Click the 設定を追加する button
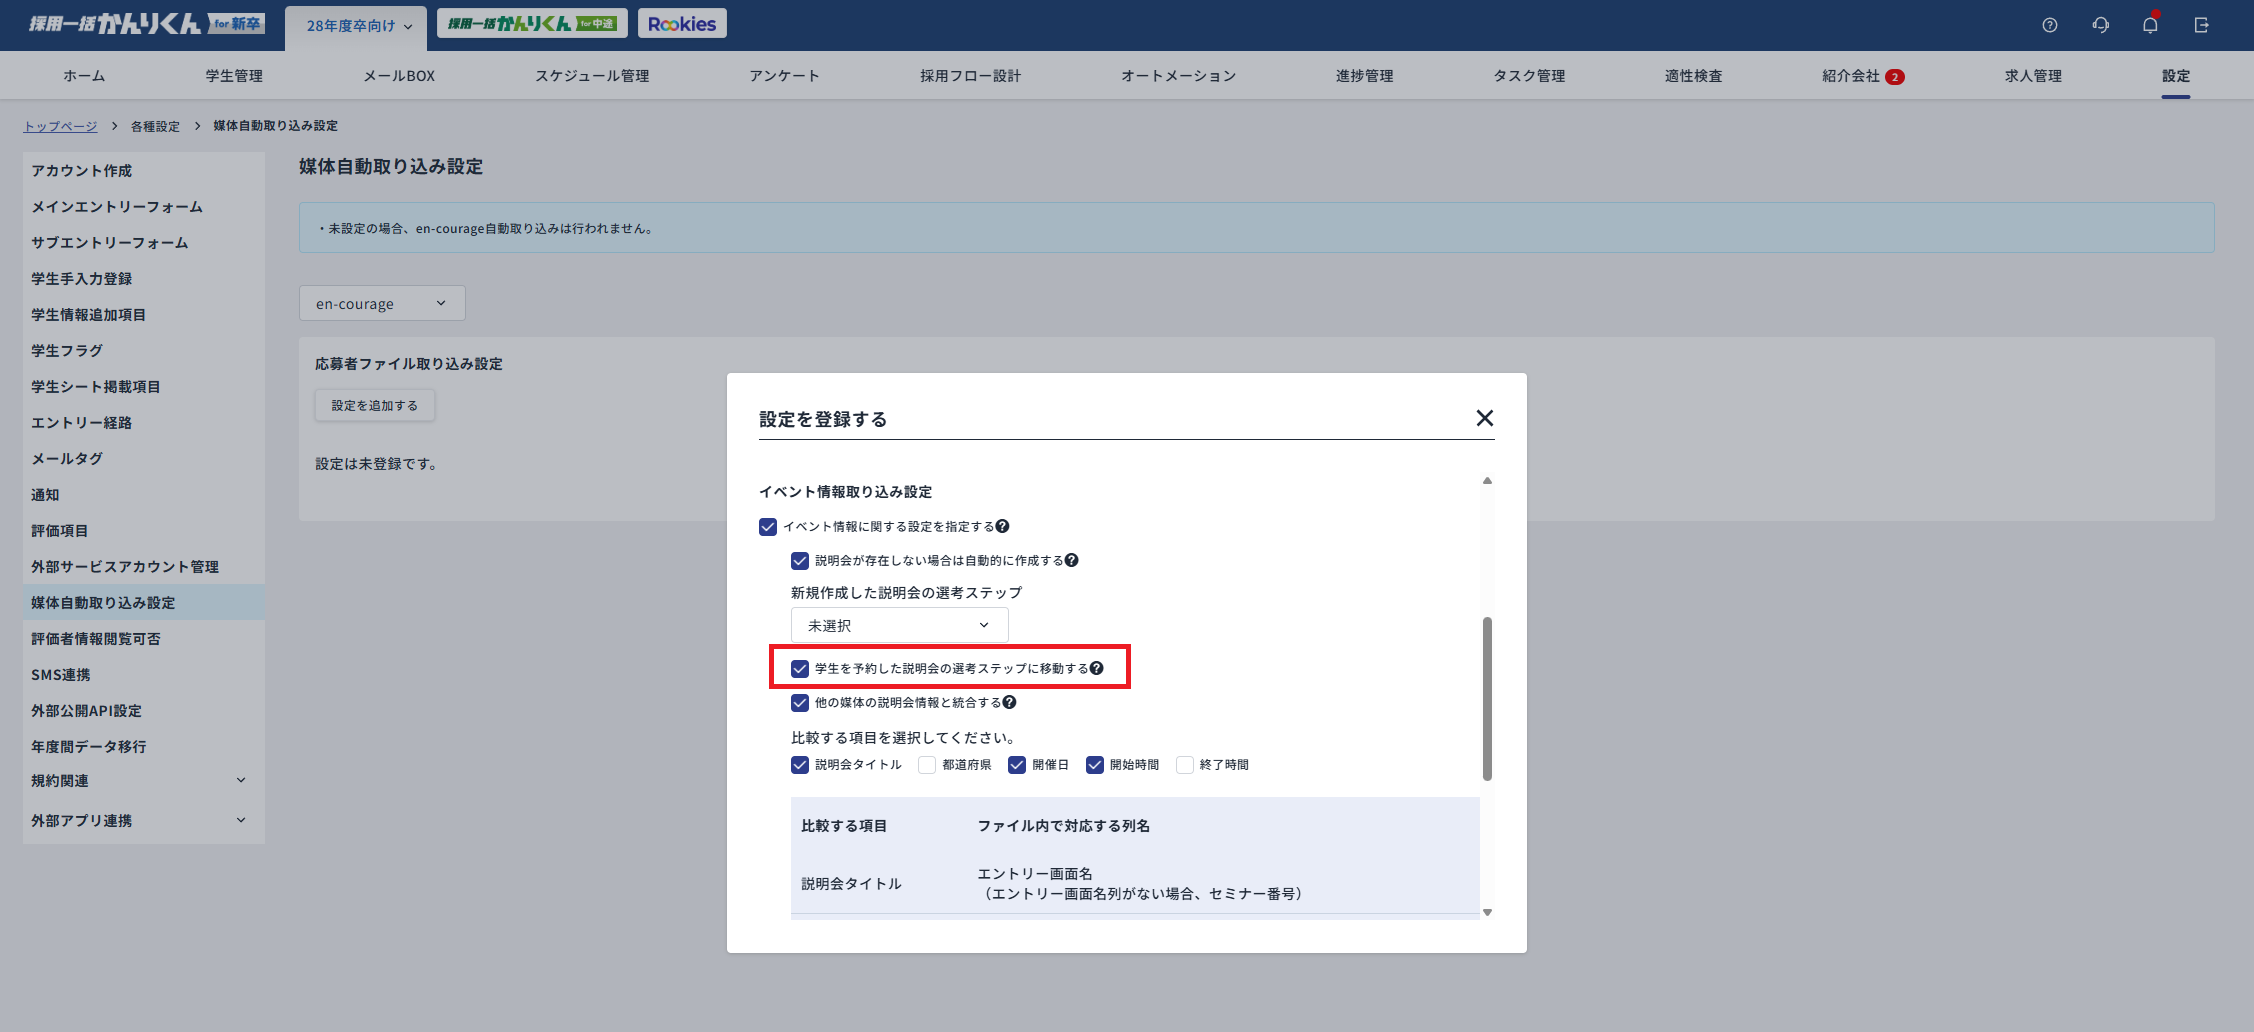The height and width of the screenshot is (1032, 2254). (x=375, y=405)
